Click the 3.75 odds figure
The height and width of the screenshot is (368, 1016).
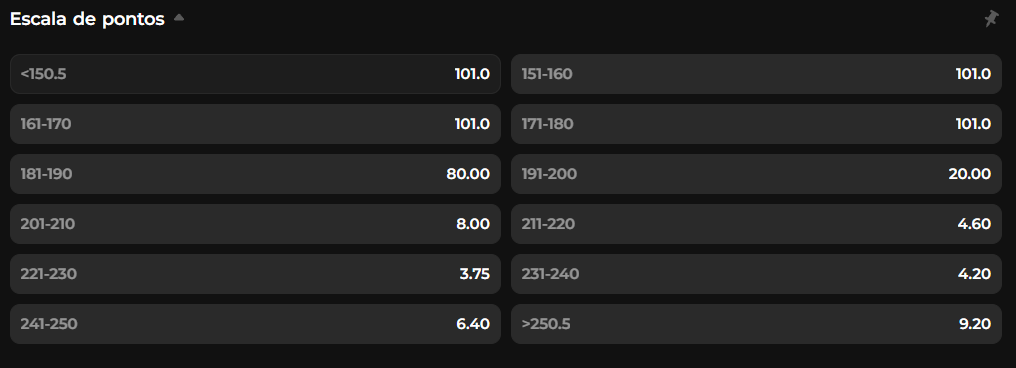(474, 274)
